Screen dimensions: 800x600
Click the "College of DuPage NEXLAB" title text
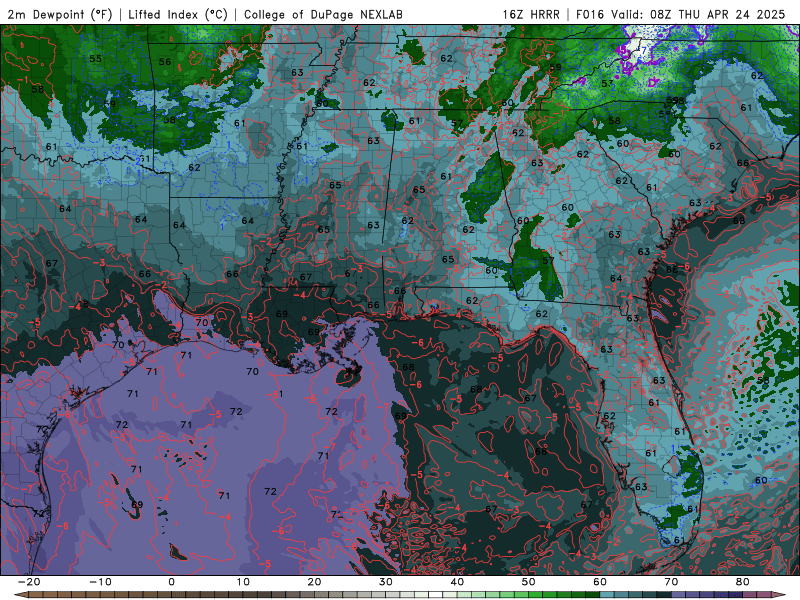(323, 15)
